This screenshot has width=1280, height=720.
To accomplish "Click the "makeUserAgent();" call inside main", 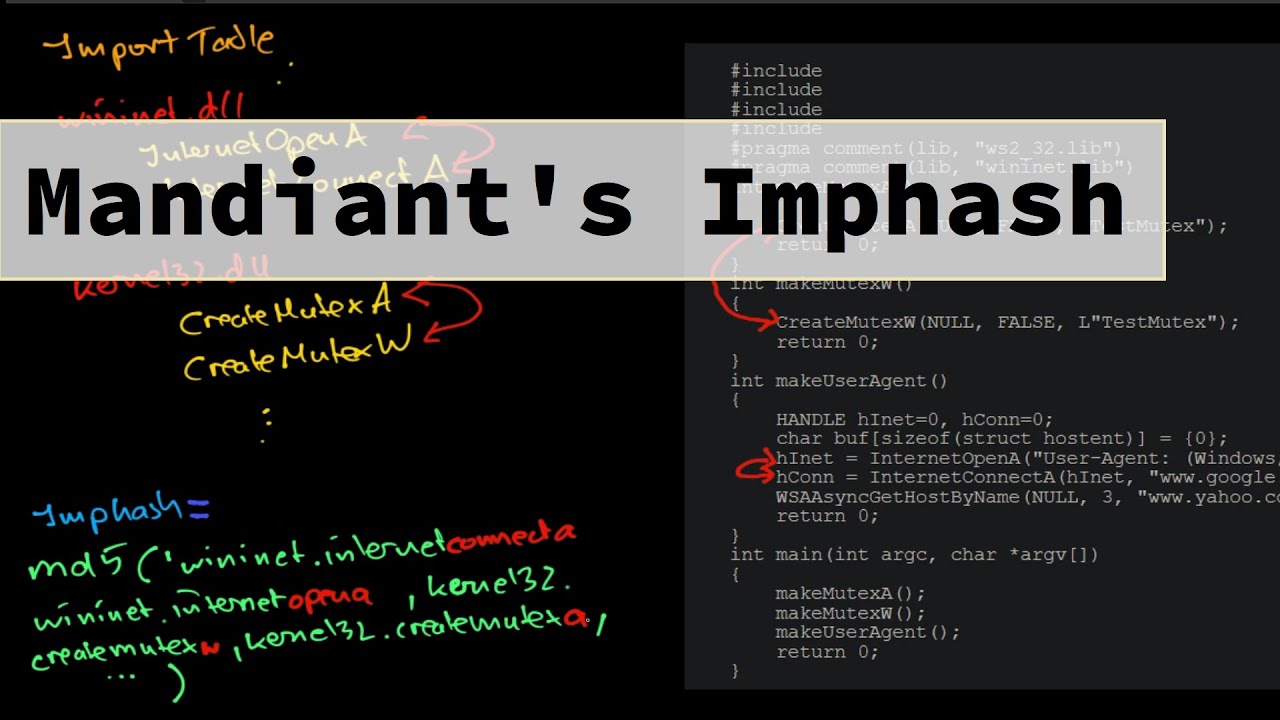I will [x=867, y=632].
